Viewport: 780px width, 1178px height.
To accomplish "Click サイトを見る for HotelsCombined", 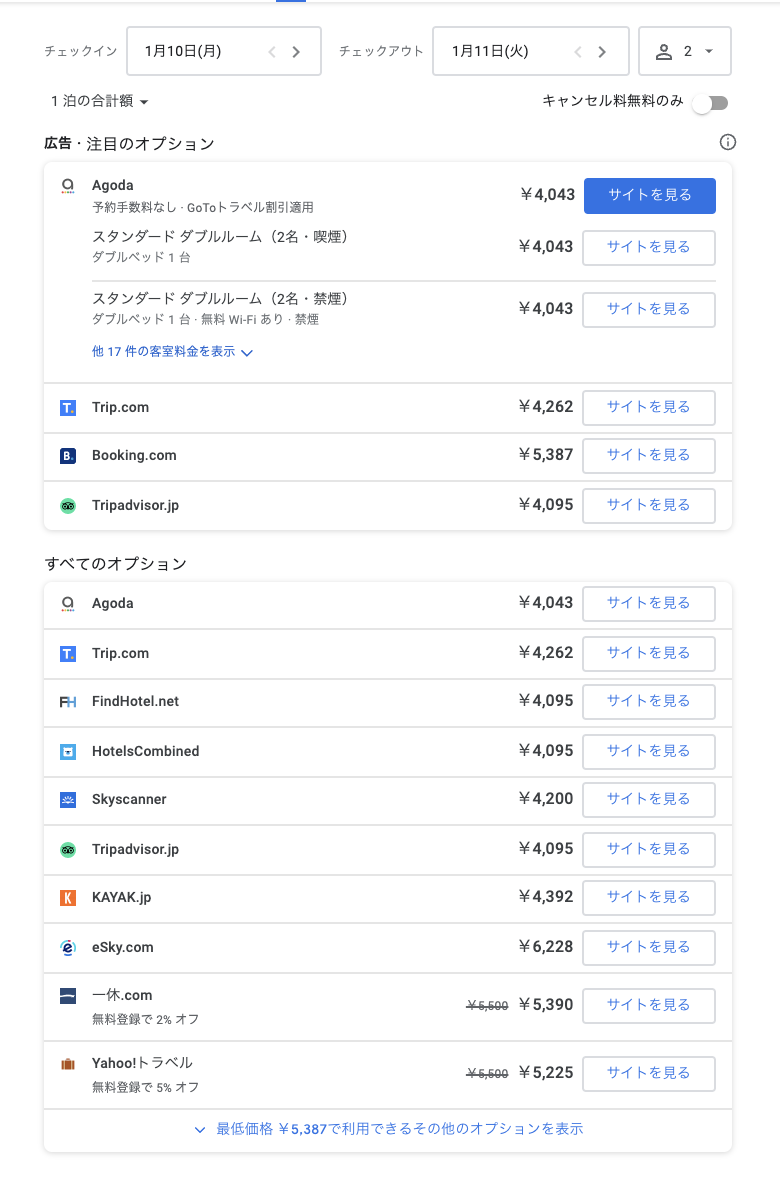I will click(649, 751).
